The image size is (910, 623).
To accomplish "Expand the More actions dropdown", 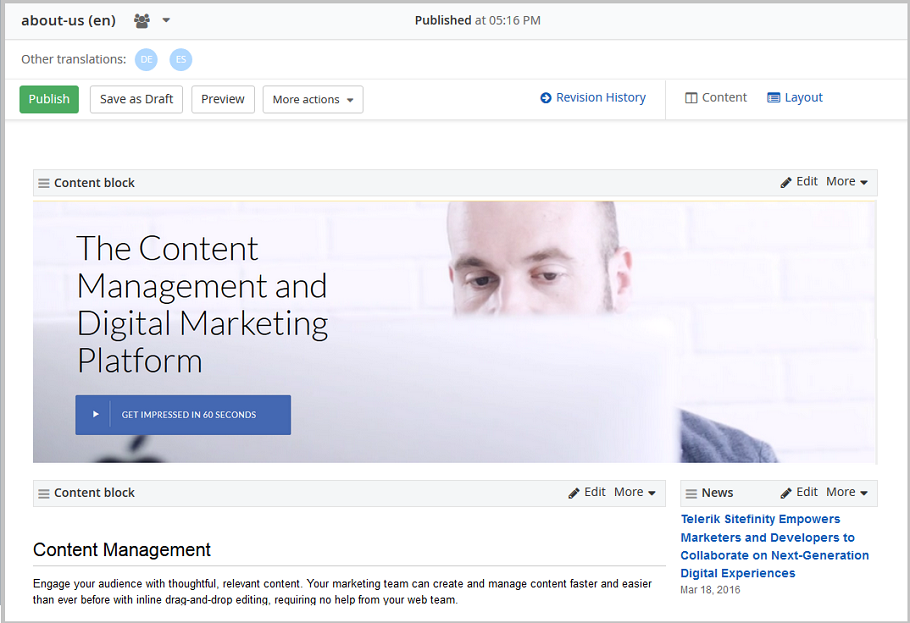I will 313,99.
